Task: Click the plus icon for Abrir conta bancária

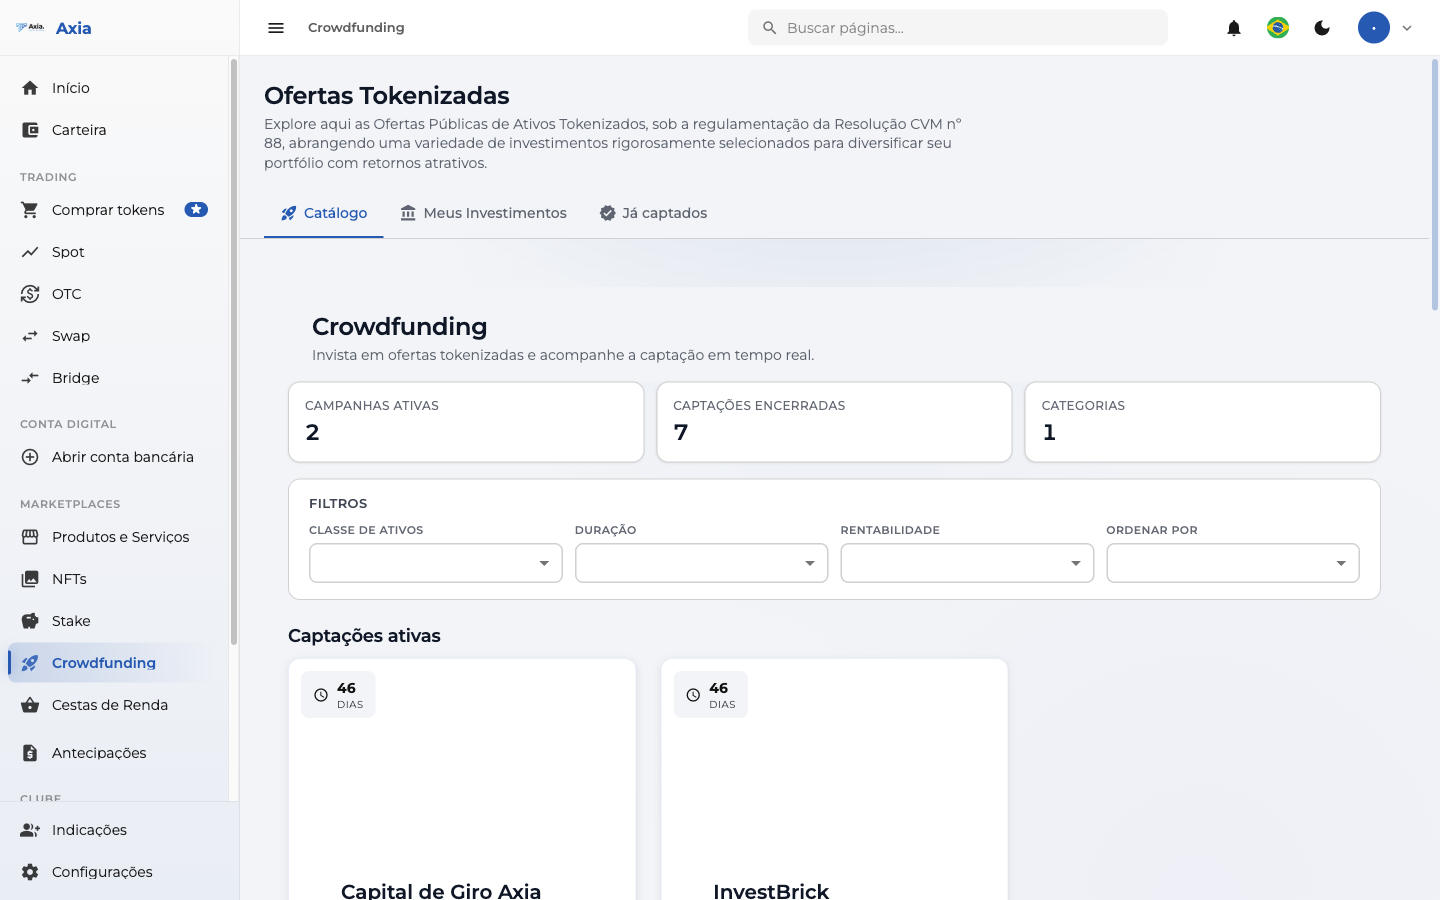Action: (30, 457)
